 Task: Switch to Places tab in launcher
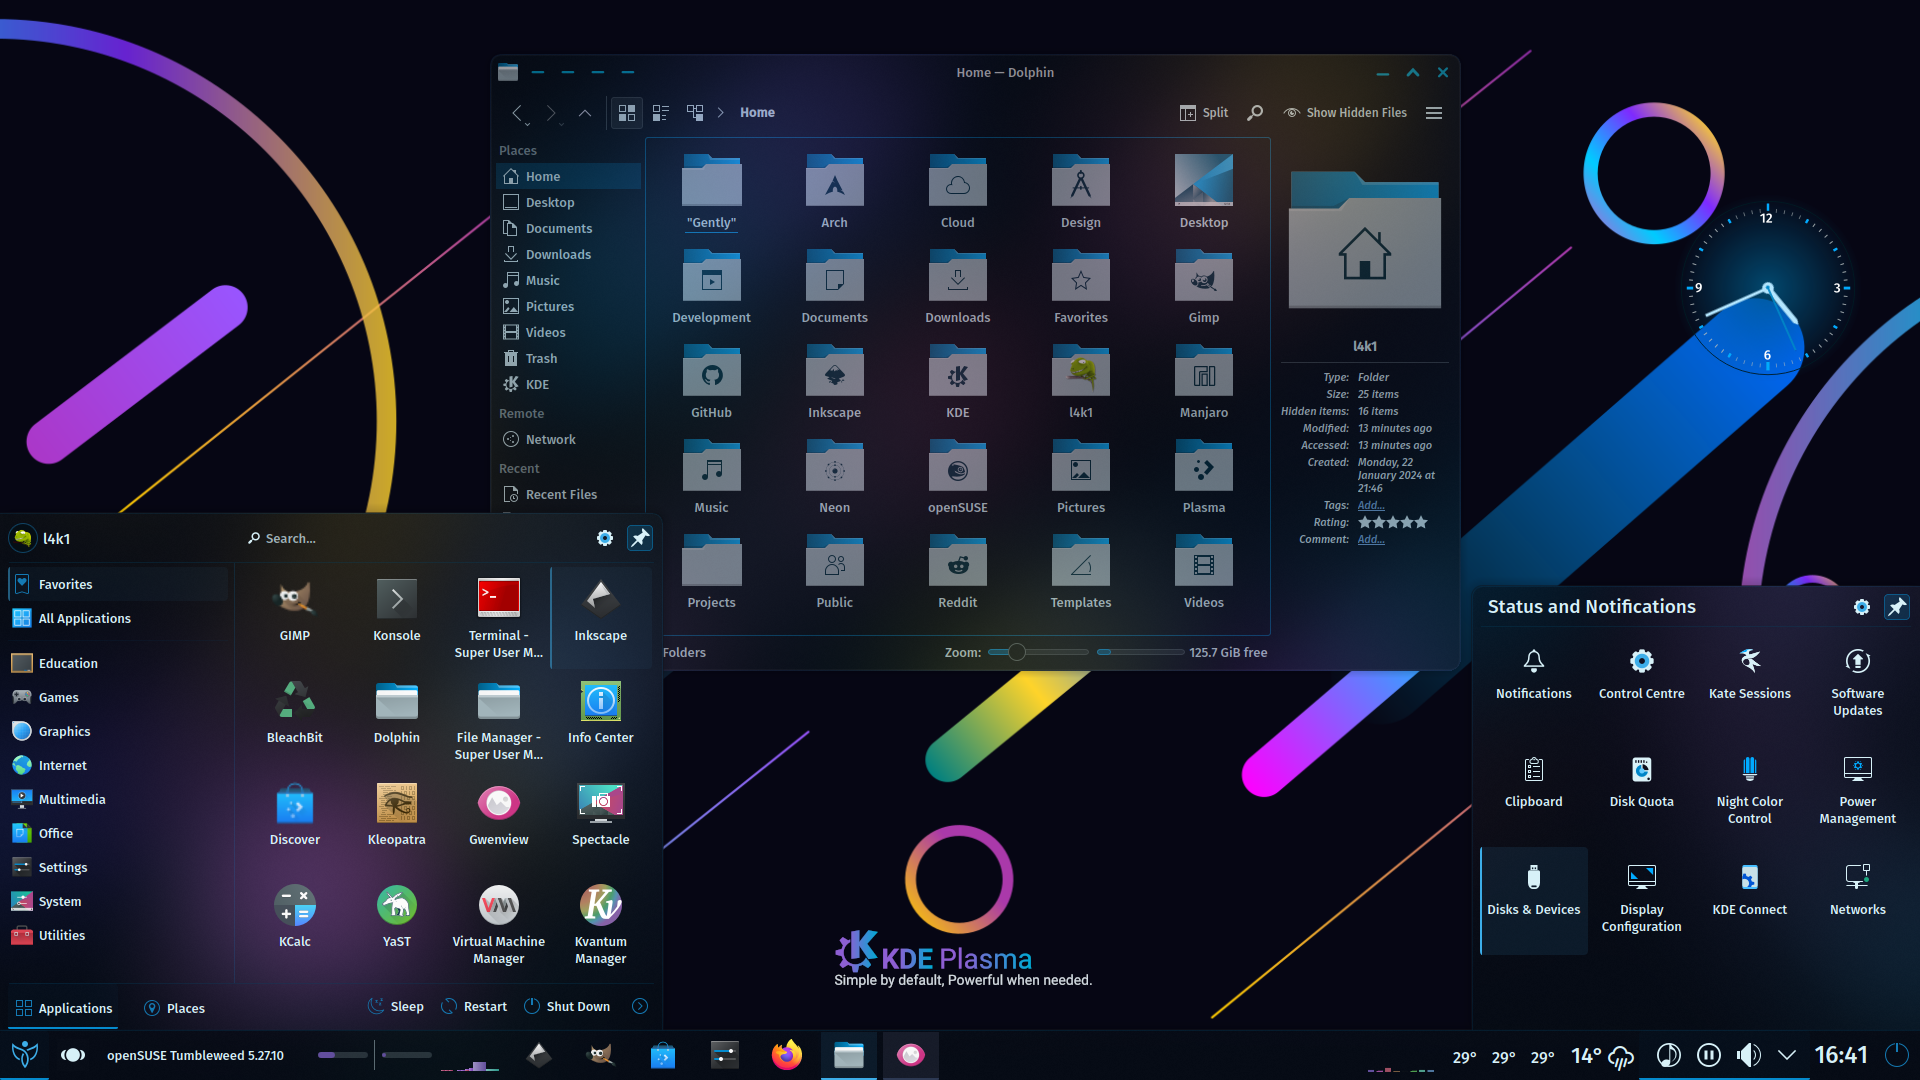(175, 1008)
